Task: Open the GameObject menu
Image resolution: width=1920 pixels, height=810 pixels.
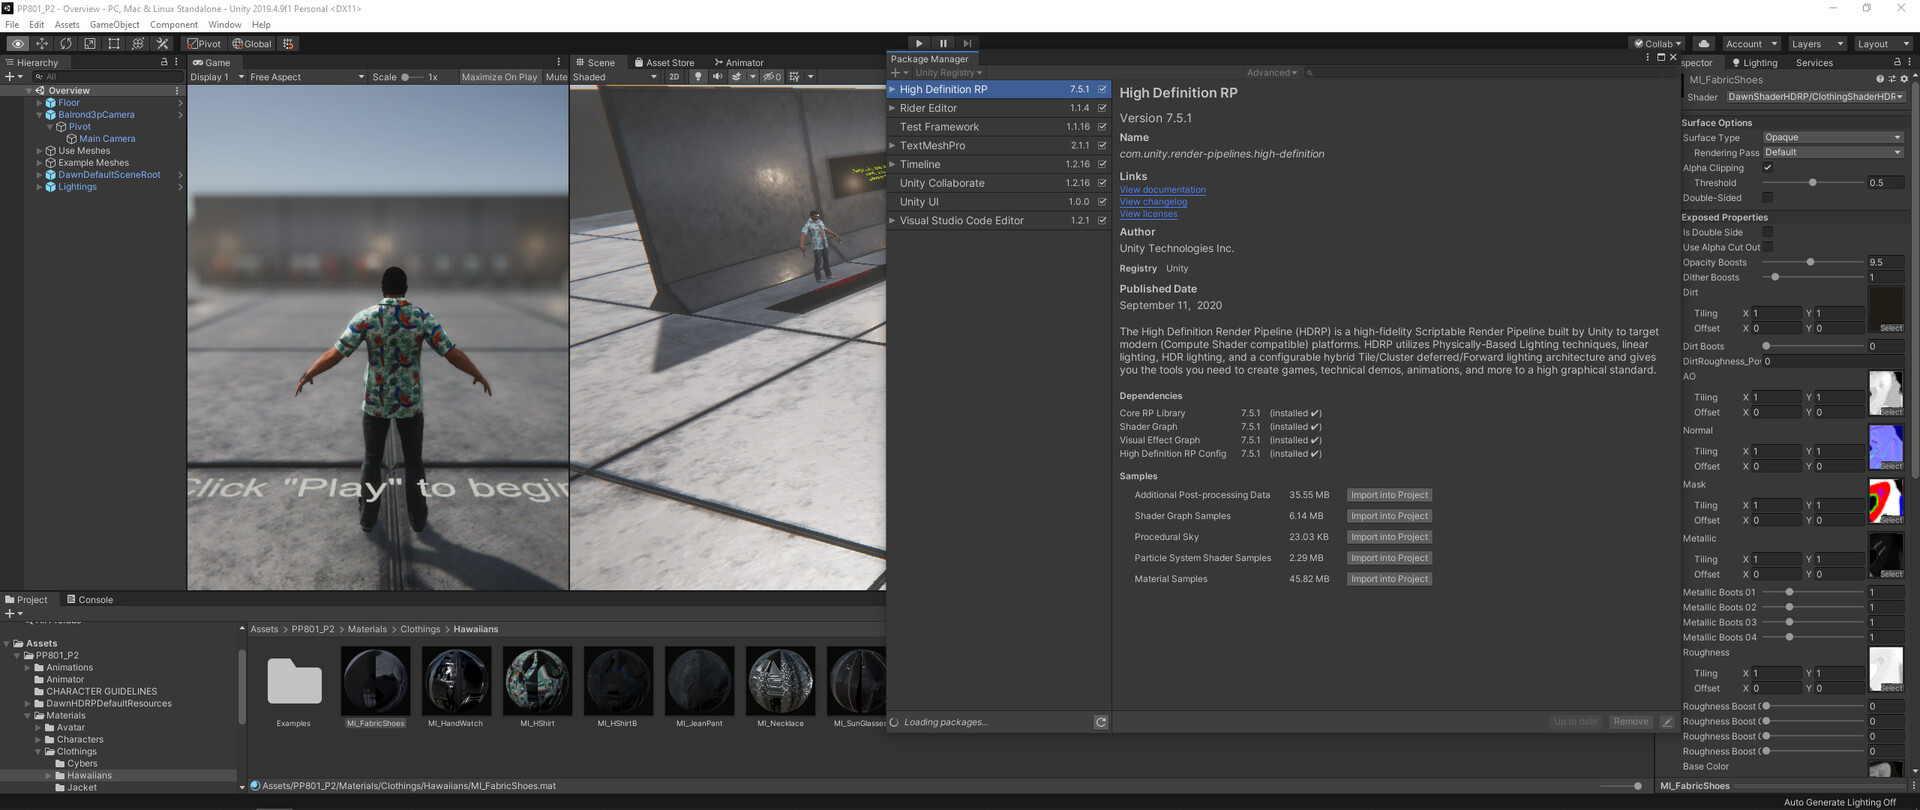Action: point(115,25)
